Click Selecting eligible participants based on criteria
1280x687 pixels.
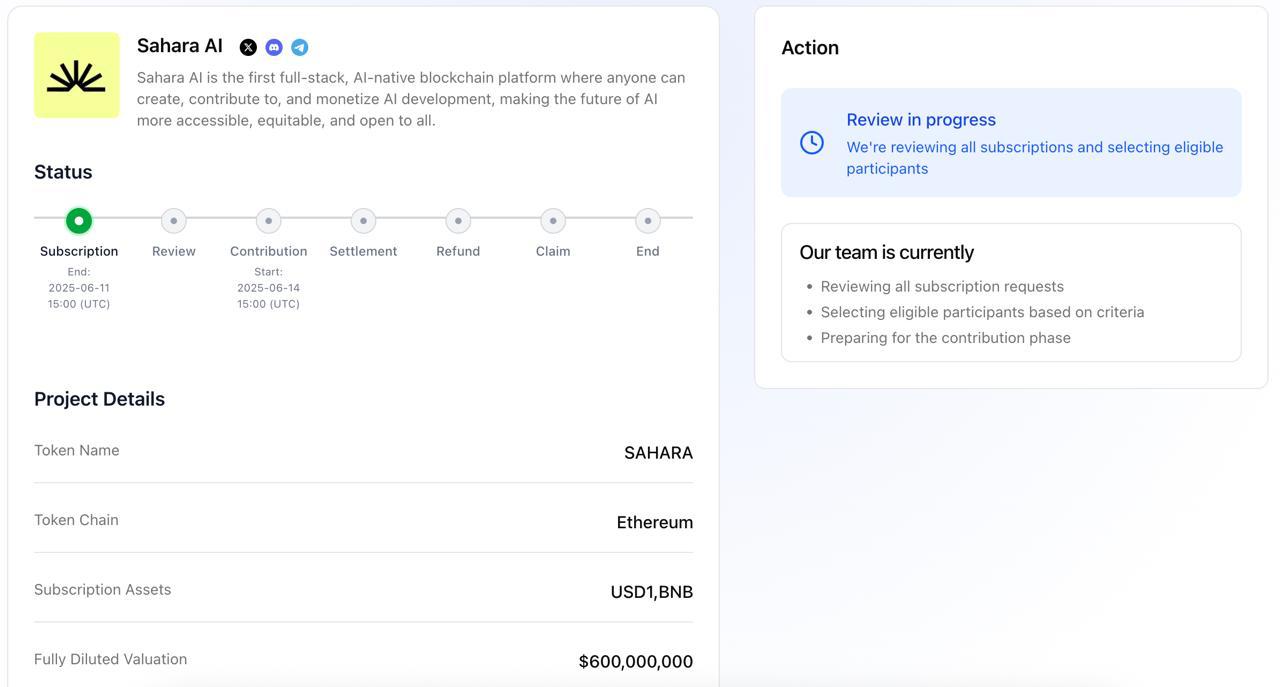coord(982,312)
